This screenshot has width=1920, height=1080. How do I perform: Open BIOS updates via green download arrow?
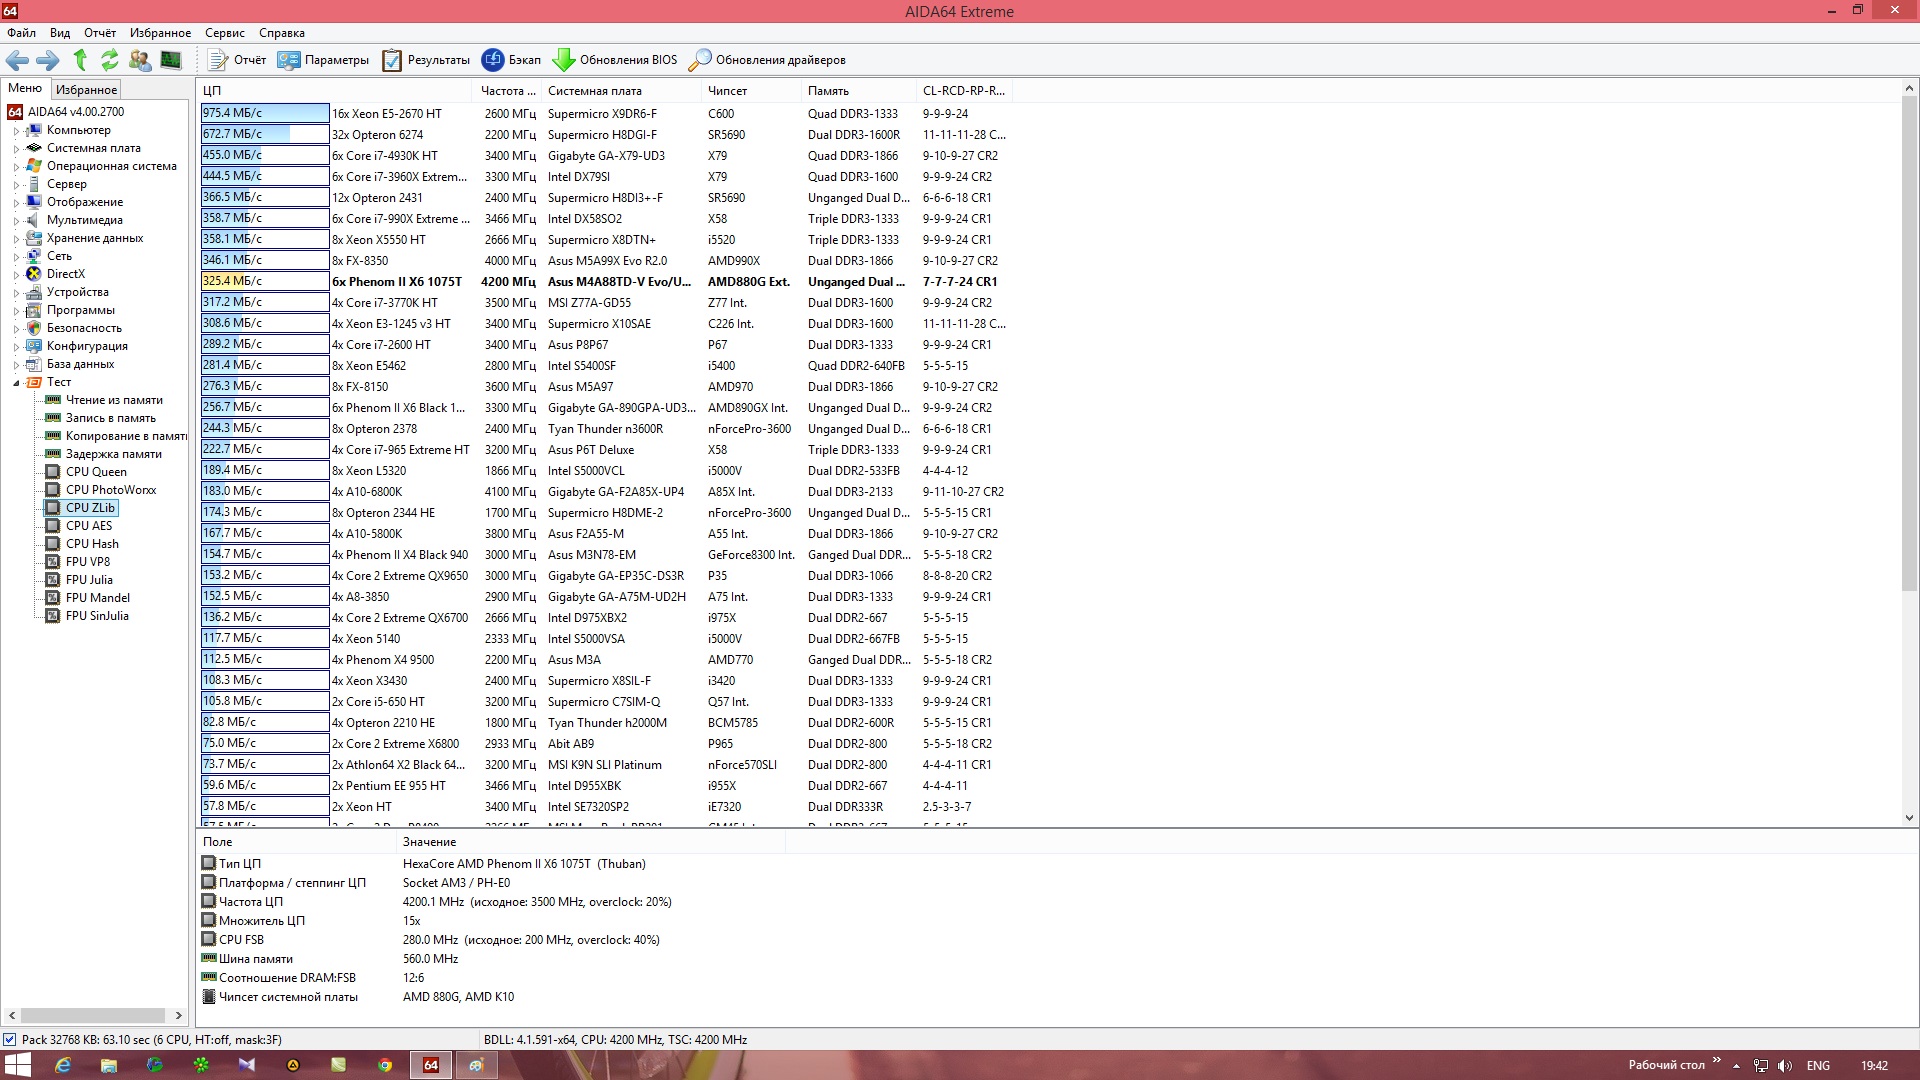point(564,60)
